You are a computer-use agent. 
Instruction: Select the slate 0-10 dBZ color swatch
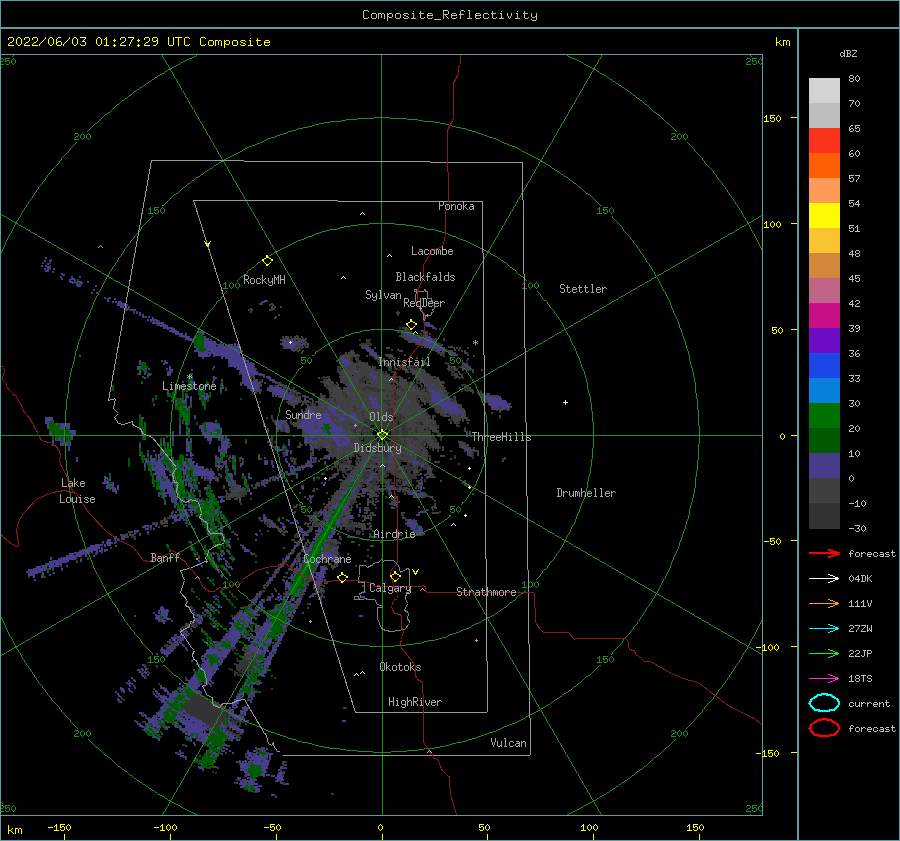[824, 465]
